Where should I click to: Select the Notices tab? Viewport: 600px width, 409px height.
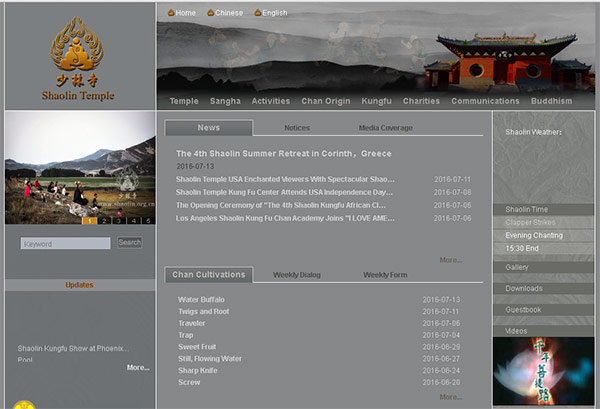[x=297, y=128]
